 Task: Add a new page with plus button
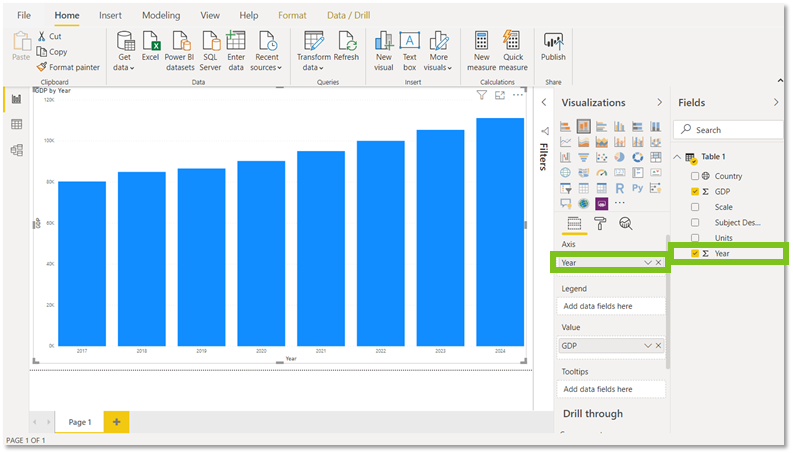(116, 422)
